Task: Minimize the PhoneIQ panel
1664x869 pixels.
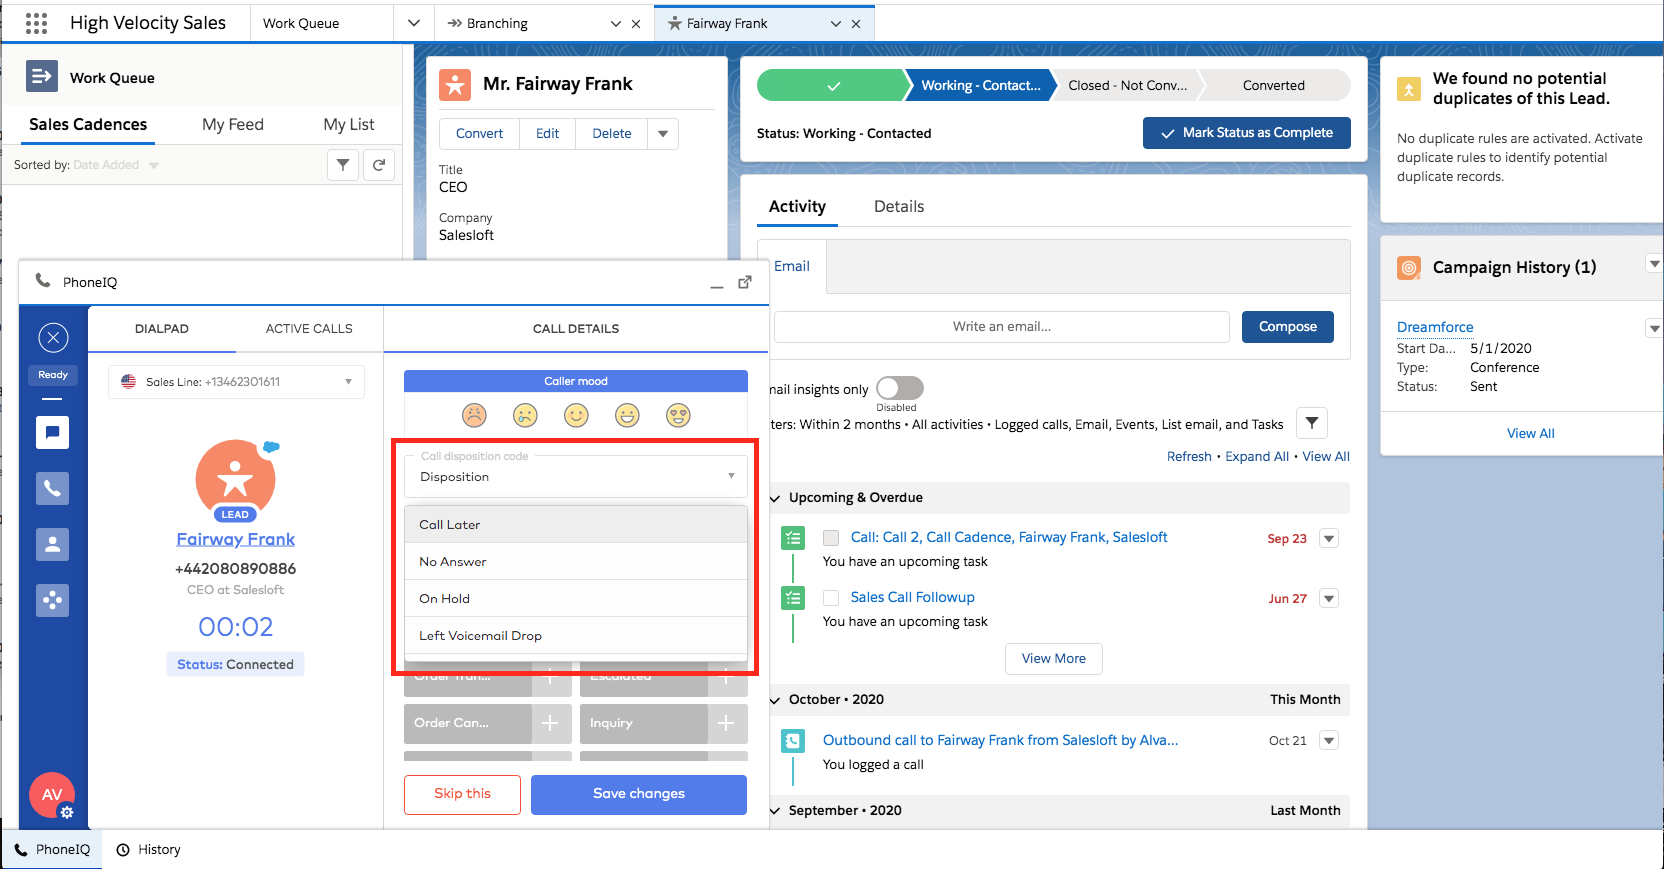Action: pyautogui.click(x=717, y=285)
